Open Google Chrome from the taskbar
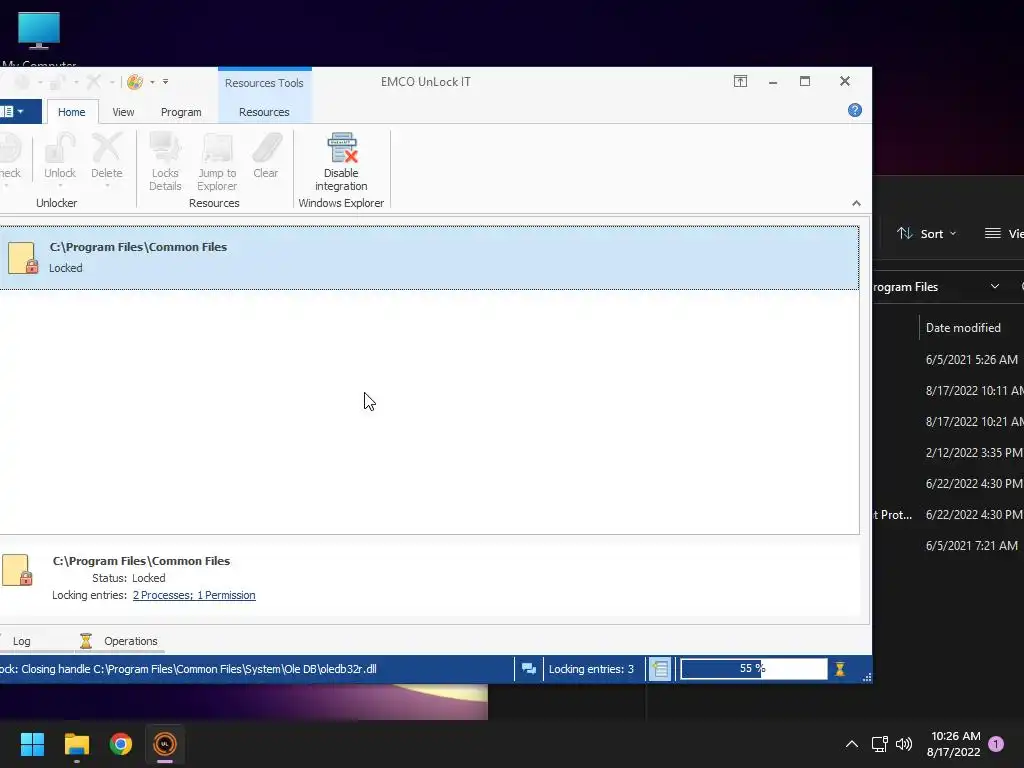 [121, 744]
